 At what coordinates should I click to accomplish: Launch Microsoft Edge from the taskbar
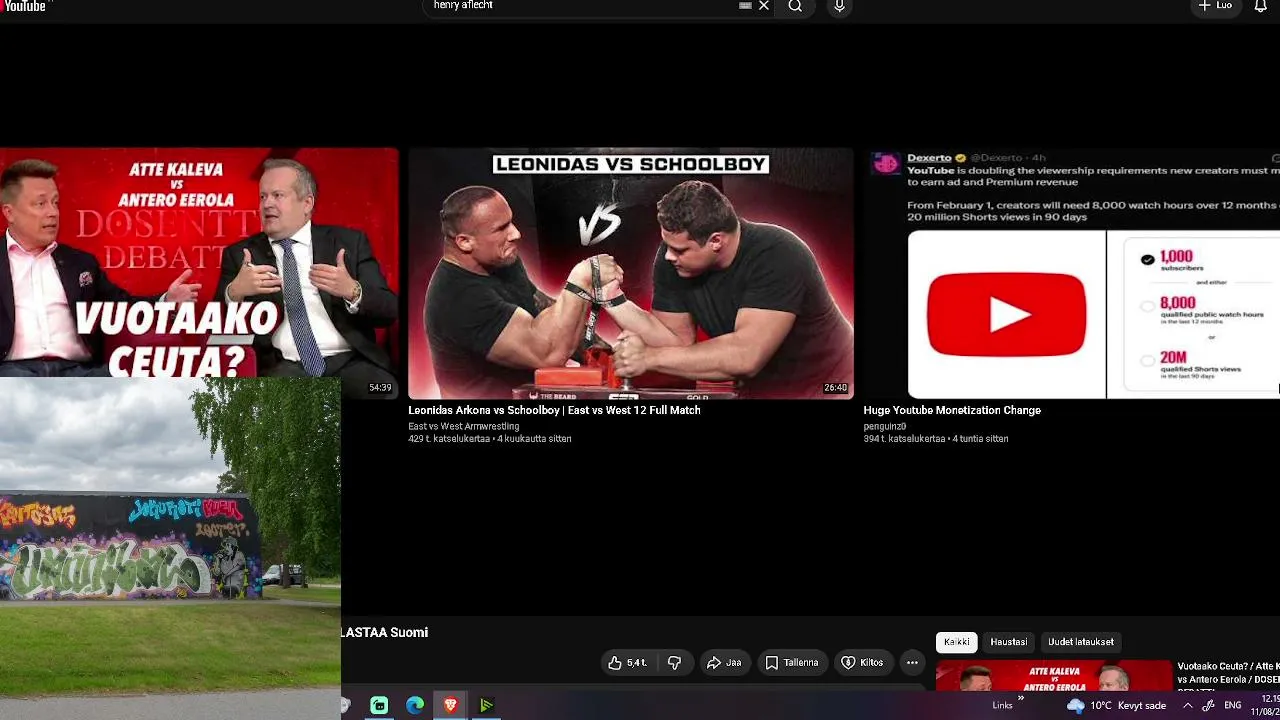415,706
